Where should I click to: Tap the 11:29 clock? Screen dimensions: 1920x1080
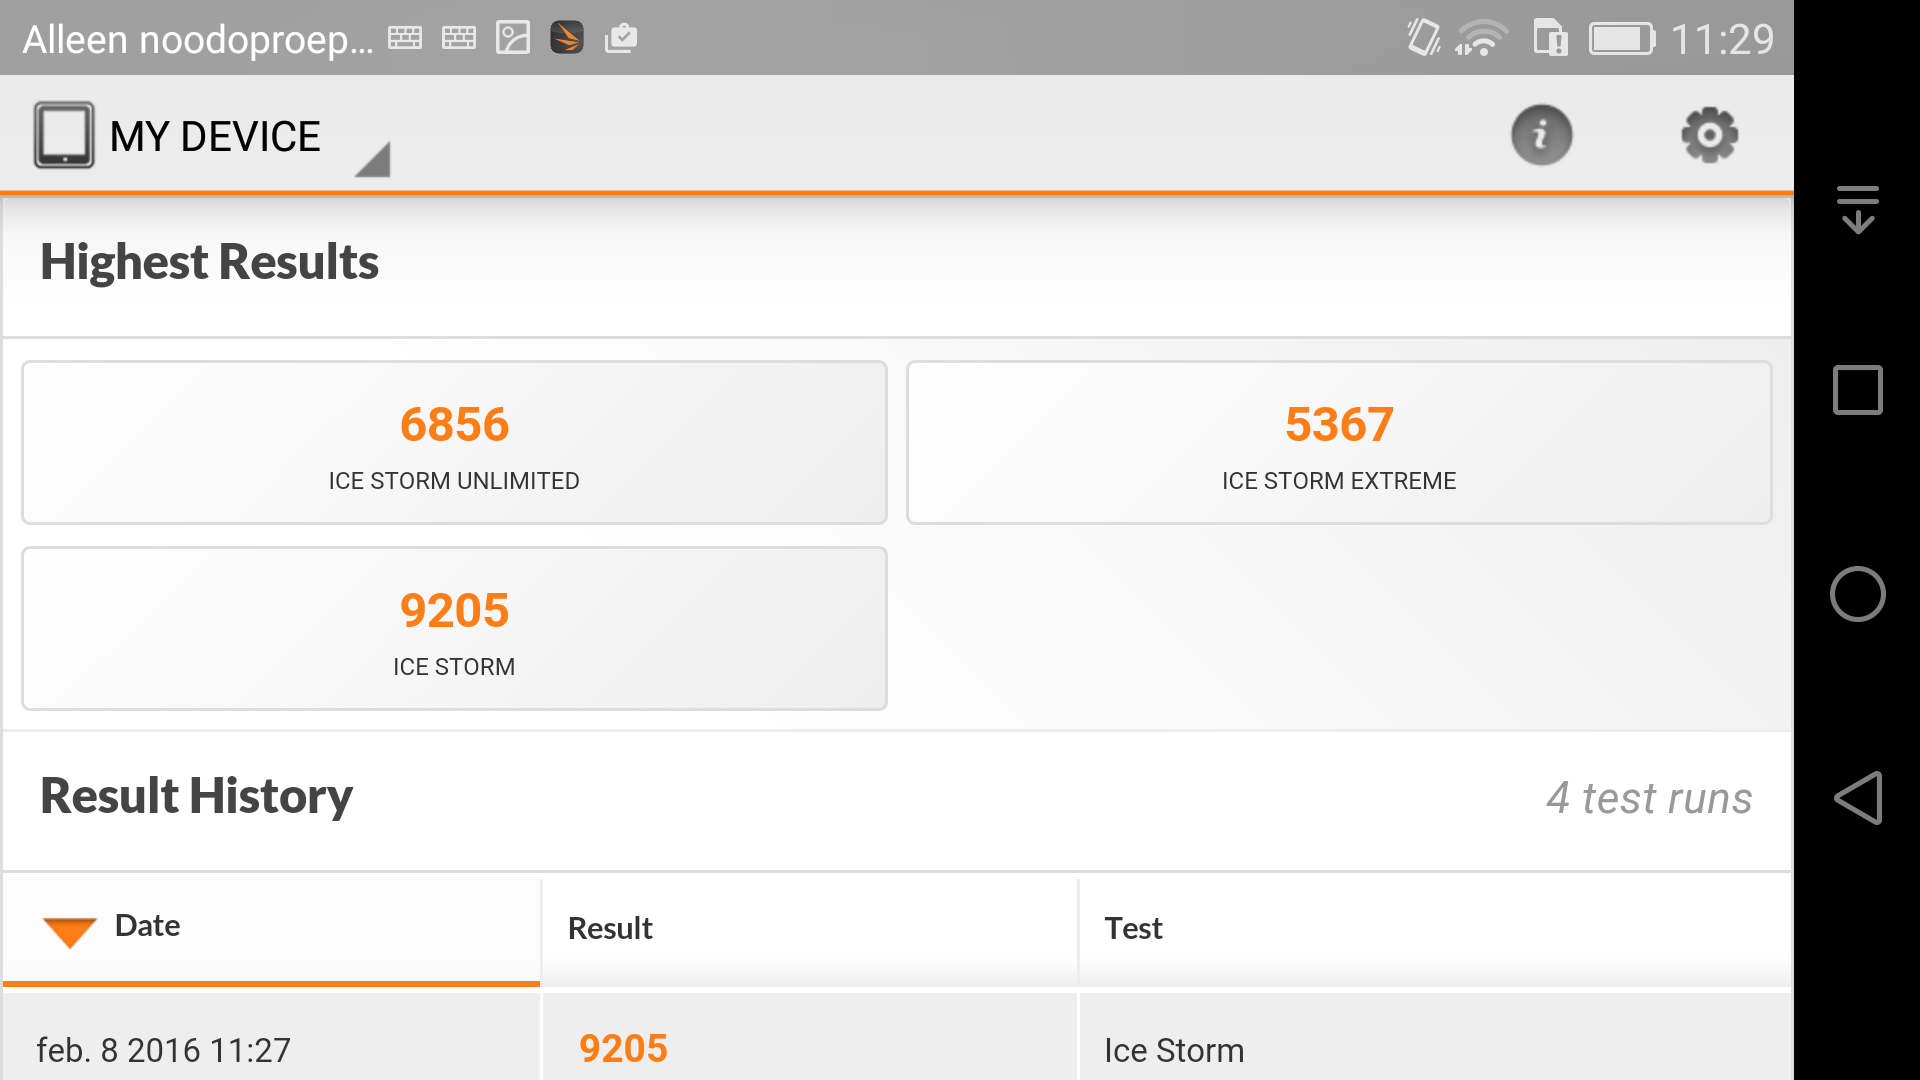point(1722,40)
